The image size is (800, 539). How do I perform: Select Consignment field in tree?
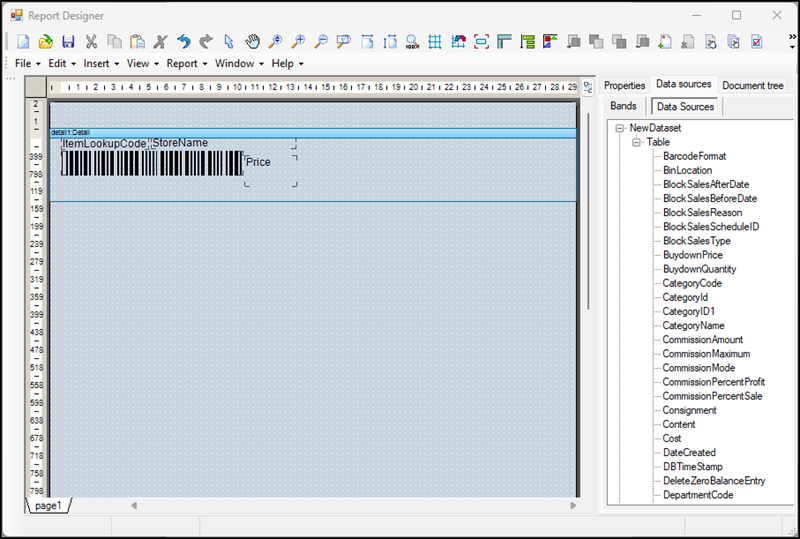(x=689, y=410)
